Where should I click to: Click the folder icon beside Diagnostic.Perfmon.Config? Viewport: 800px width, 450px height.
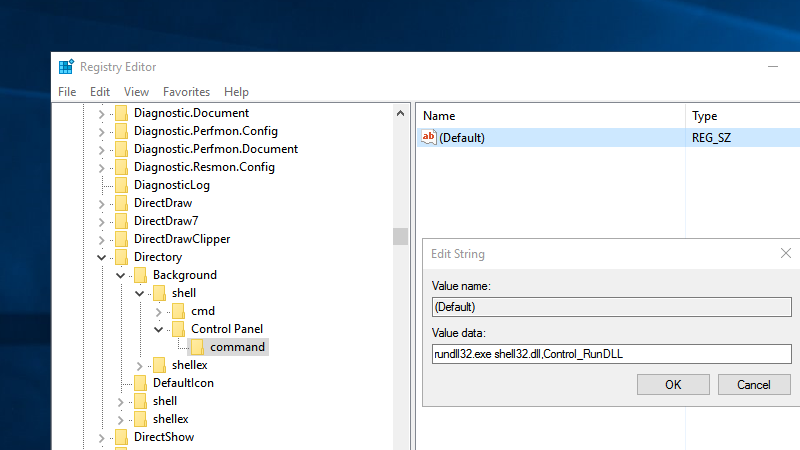[x=121, y=131]
